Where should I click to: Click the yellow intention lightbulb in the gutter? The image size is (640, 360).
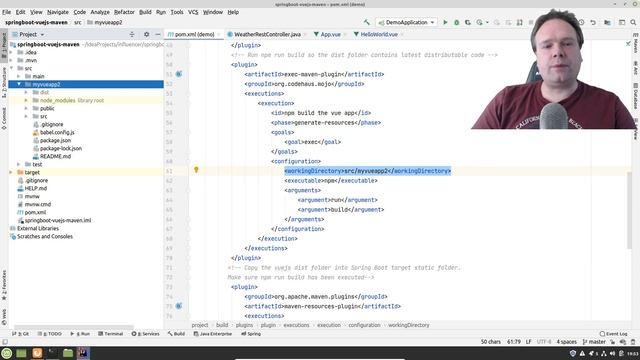pyautogui.click(x=196, y=170)
